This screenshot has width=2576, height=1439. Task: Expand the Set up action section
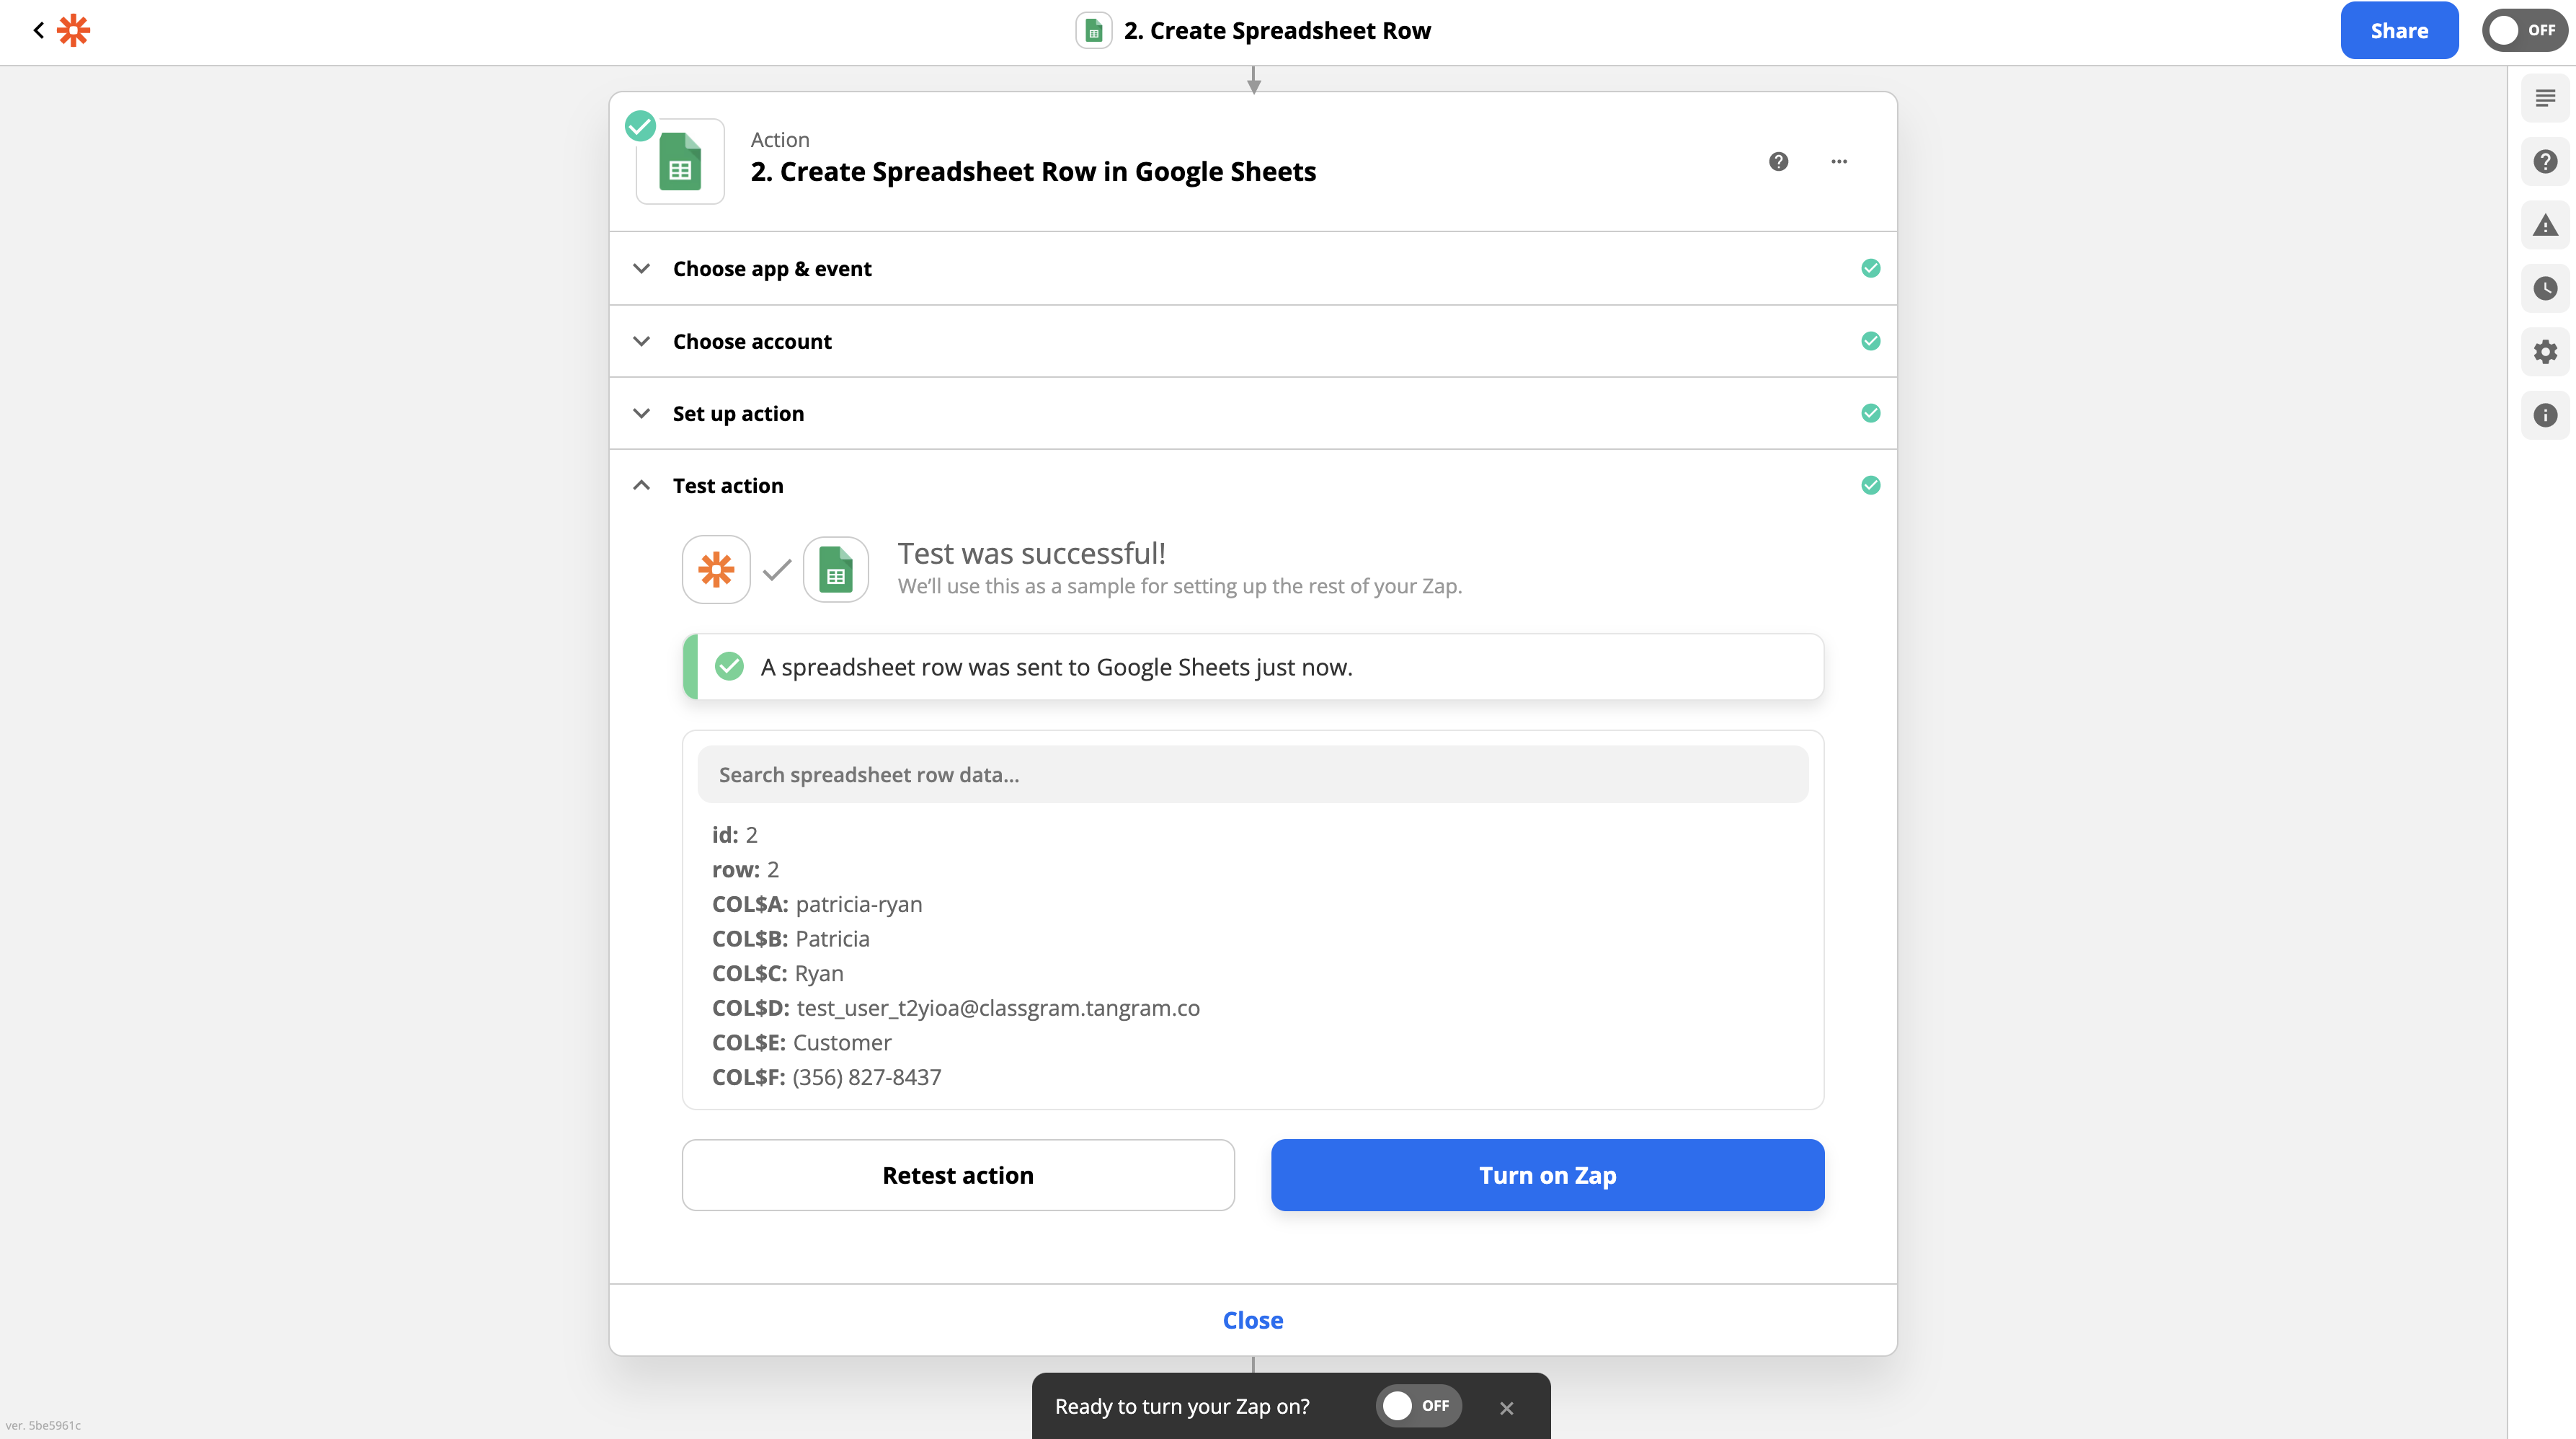tap(1252, 413)
